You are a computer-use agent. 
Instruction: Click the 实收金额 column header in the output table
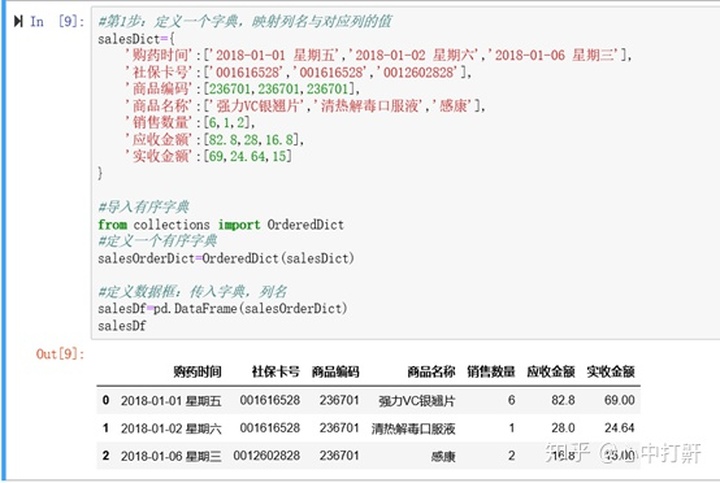(x=610, y=371)
